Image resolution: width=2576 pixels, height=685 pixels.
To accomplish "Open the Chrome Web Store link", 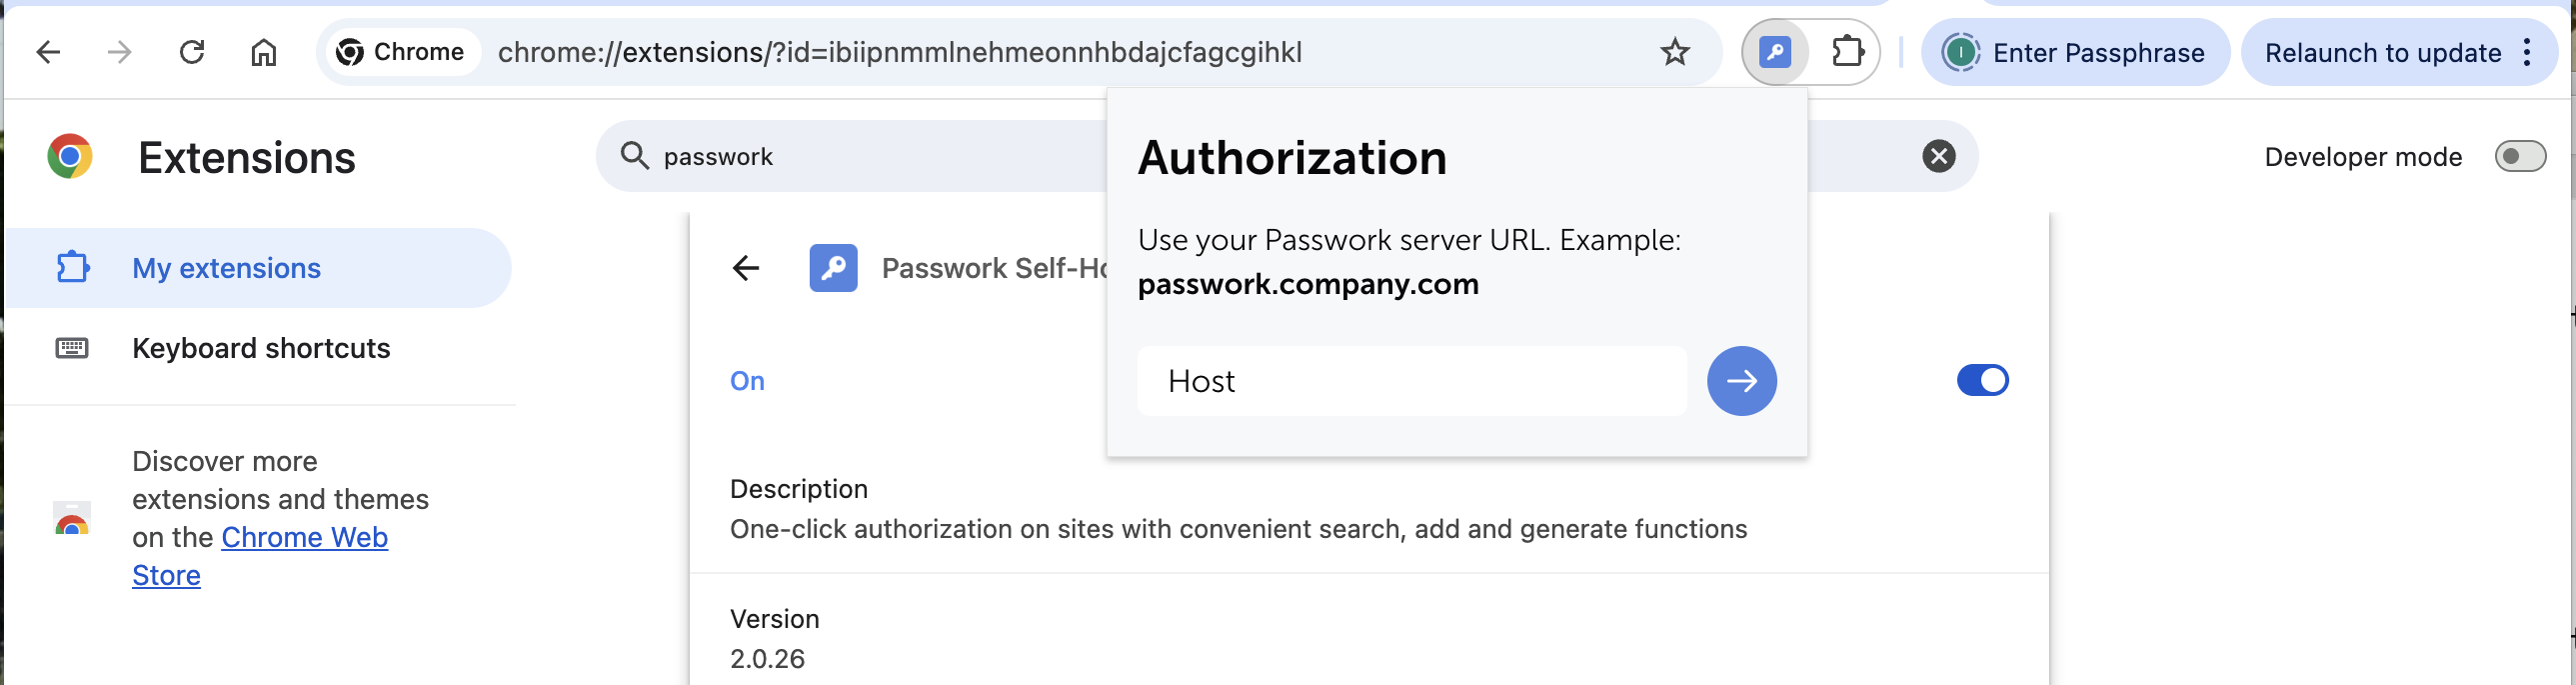I will pos(259,556).
